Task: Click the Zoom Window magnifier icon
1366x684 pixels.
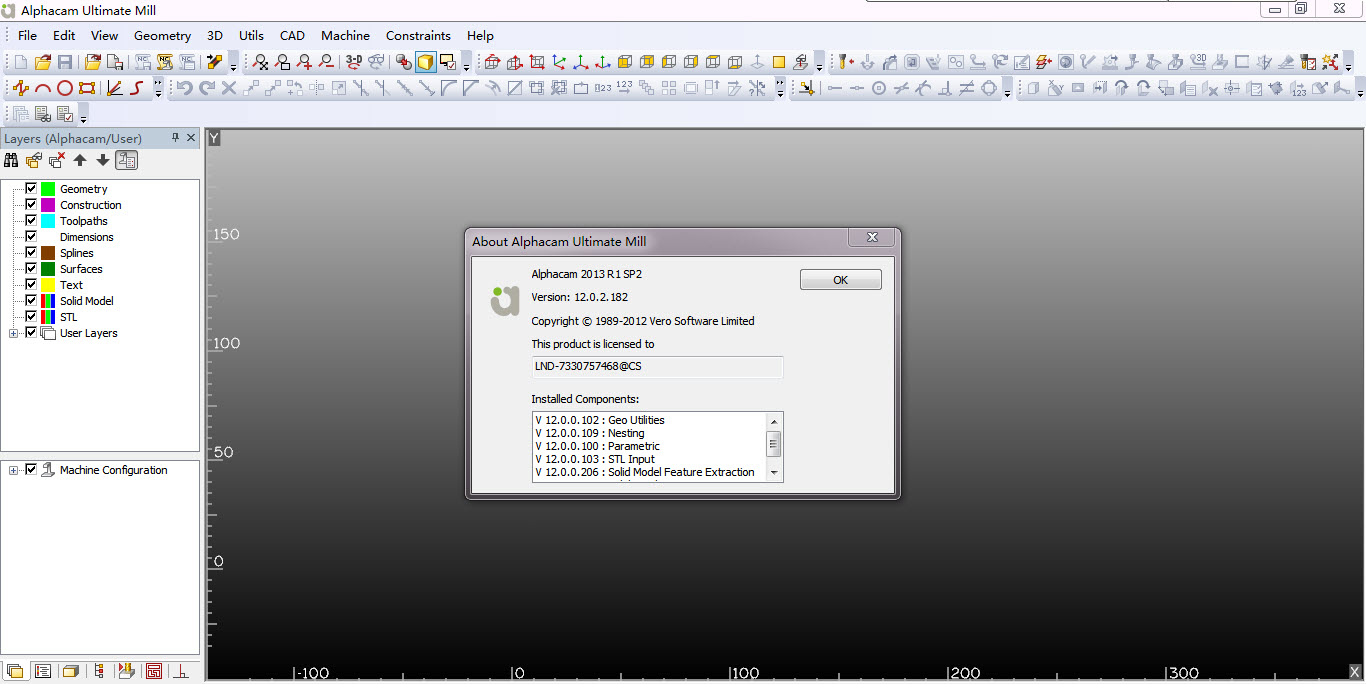Action: [x=282, y=62]
